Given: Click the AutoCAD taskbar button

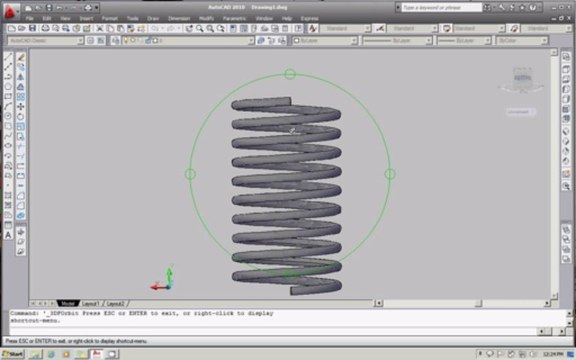Looking at the screenshot, I should coord(96,354).
